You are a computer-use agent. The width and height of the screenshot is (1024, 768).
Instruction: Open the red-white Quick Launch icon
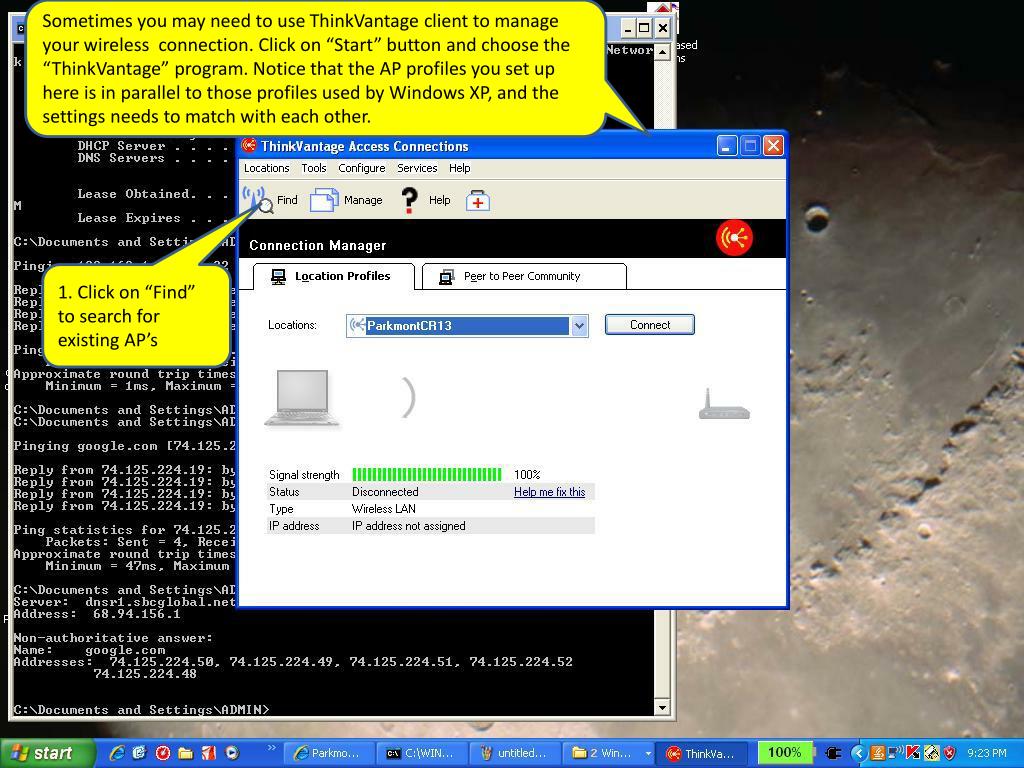[208, 753]
